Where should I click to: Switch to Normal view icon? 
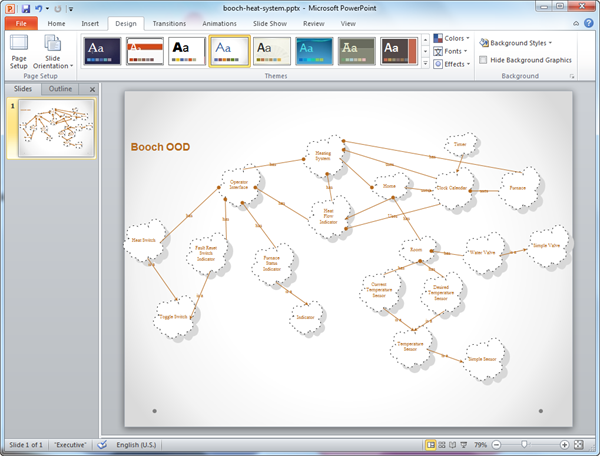[x=431, y=445]
